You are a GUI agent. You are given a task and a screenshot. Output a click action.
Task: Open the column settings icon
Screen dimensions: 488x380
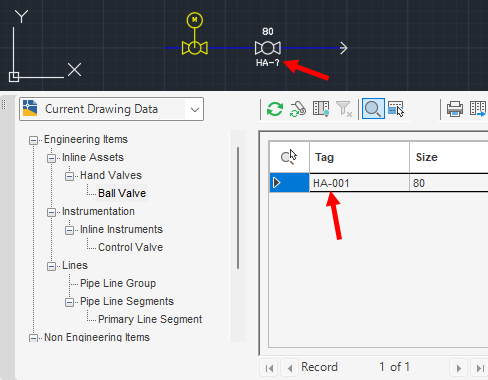pyautogui.click(x=321, y=109)
